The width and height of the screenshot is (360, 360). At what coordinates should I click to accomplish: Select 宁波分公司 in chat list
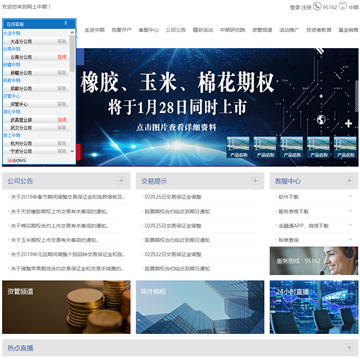(36, 151)
